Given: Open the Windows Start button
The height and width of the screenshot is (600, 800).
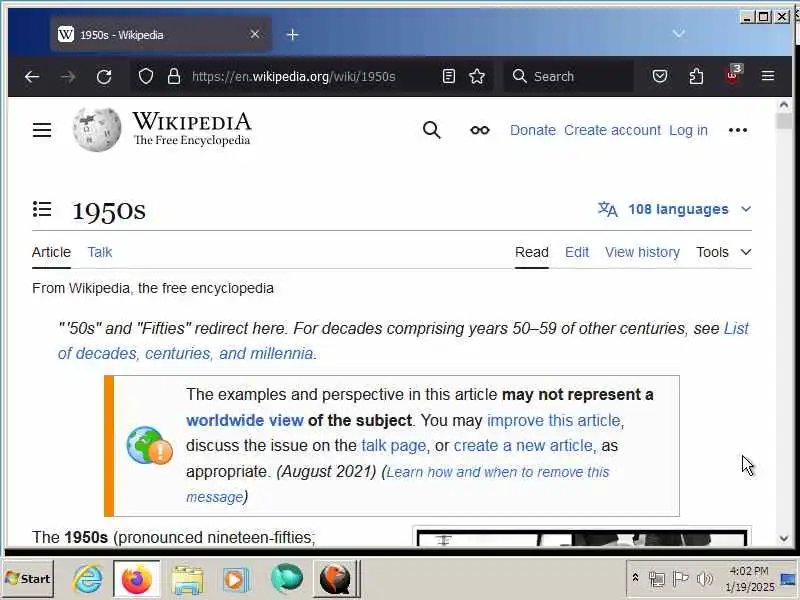Looking at the screenshot, I should click(28, 579).
